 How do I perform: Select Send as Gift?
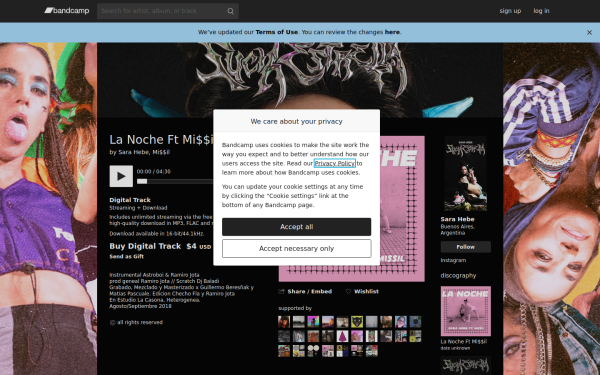pyautogui.click(x=127, y=256)
